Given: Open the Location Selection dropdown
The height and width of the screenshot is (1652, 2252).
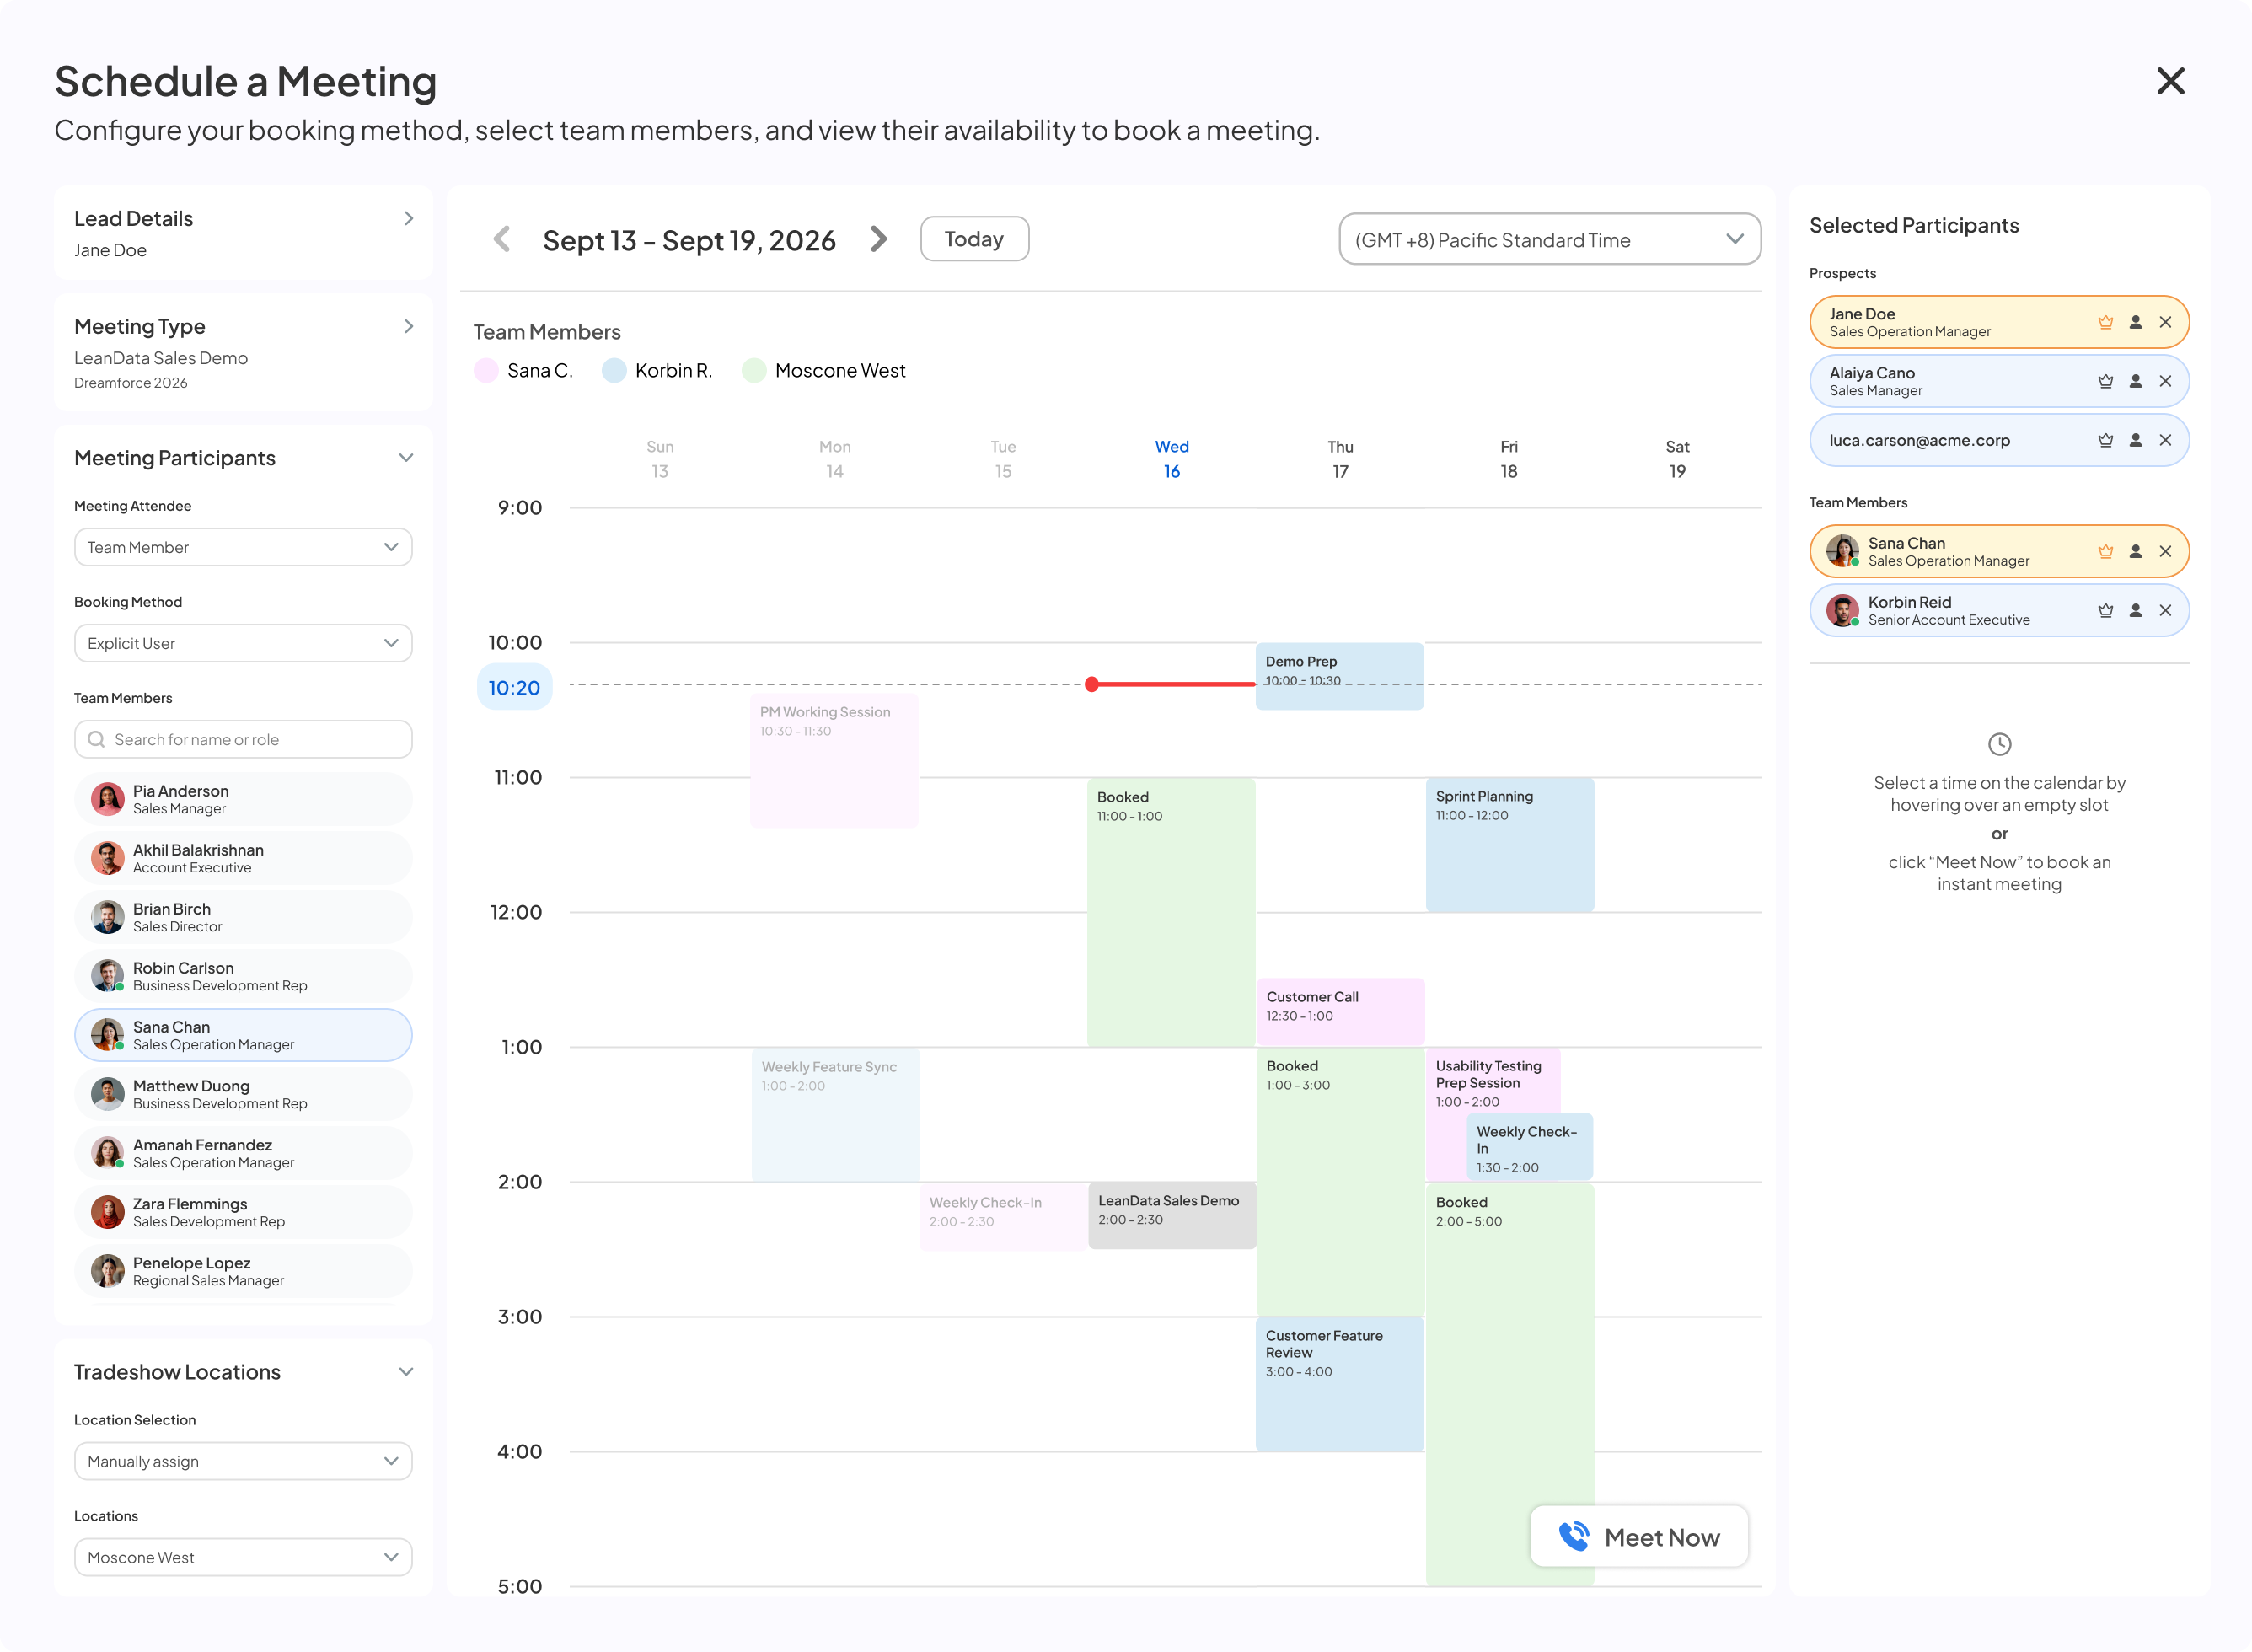Looking at the screenshot, I should pyautogui.click(x=243, y=1461).
